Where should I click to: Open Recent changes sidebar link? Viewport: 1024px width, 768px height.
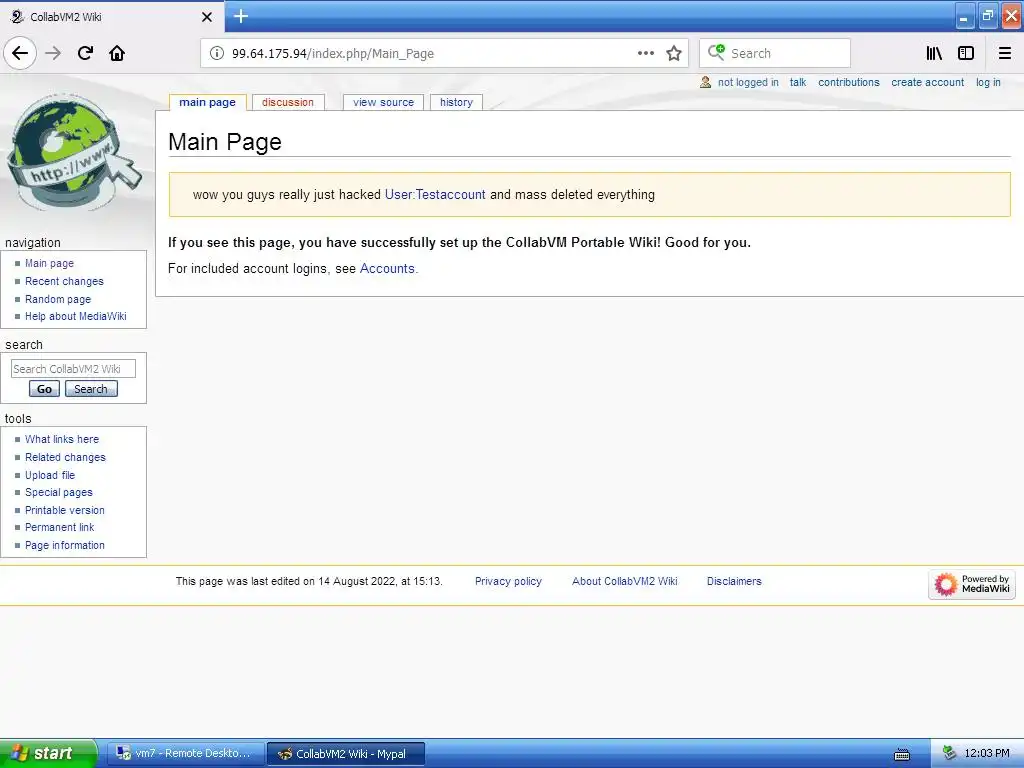64,281
